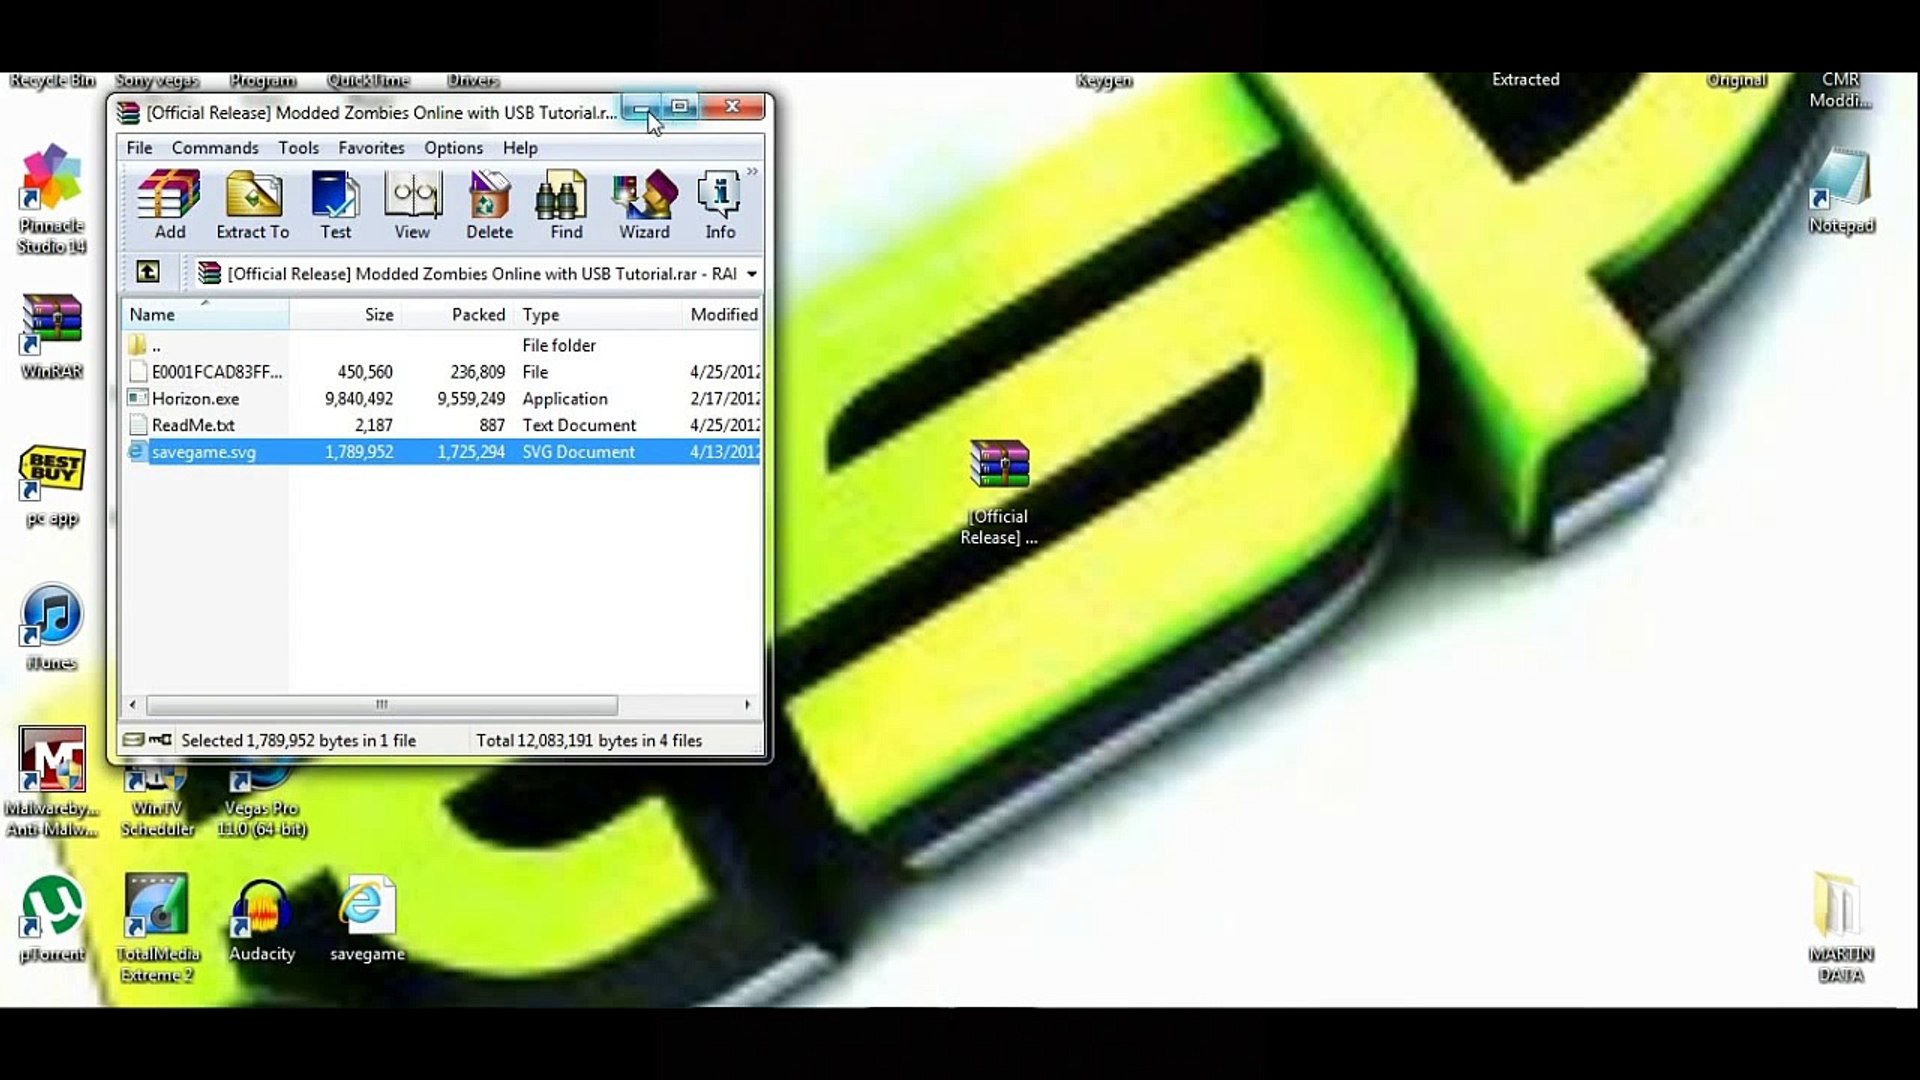Expand the archive path dropdown
This screenshot has width=1920, height=1080.
click(x=752, y=274)
